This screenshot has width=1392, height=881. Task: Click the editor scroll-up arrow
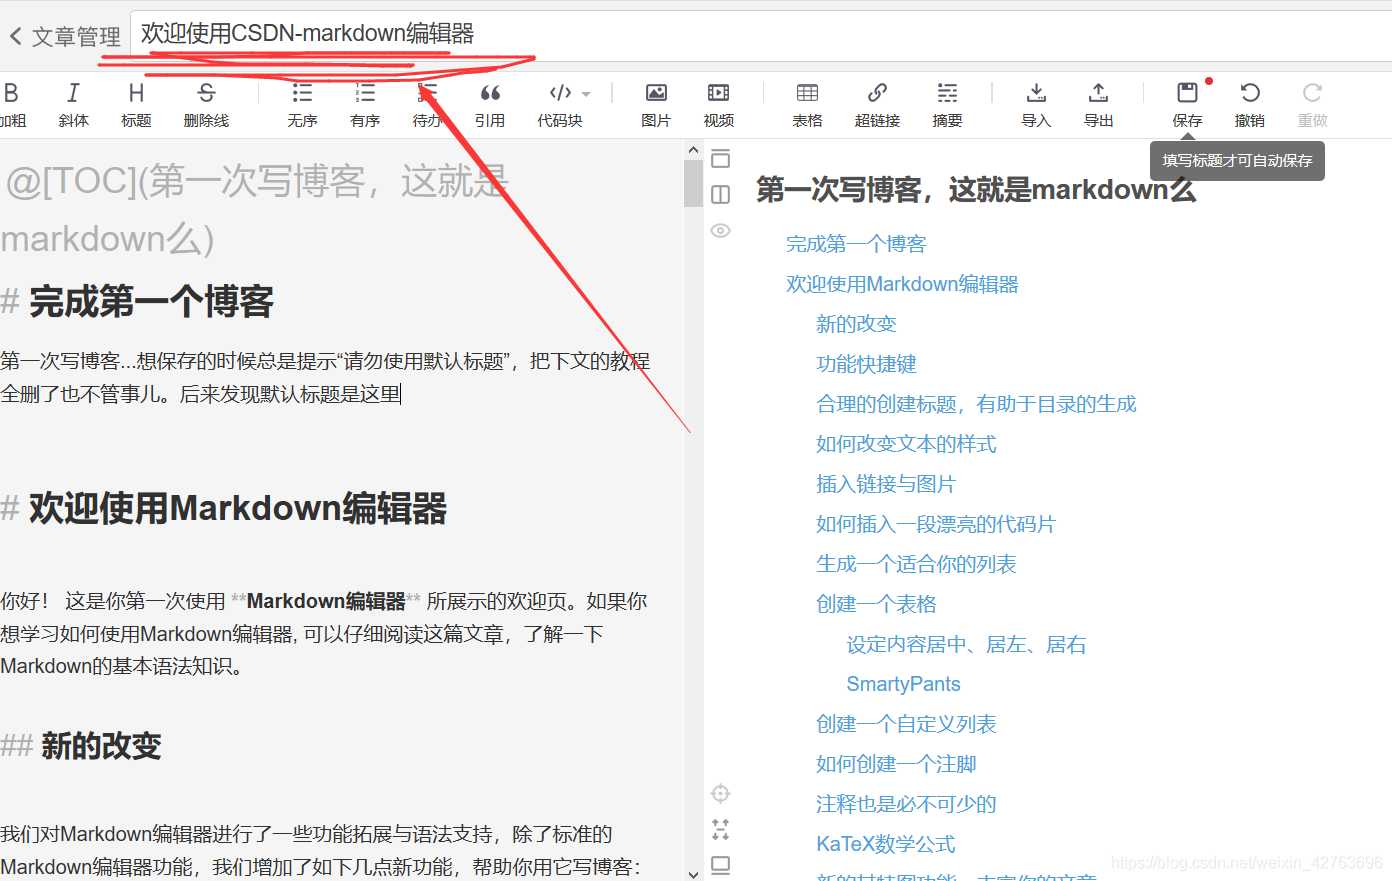coord(693,150)
